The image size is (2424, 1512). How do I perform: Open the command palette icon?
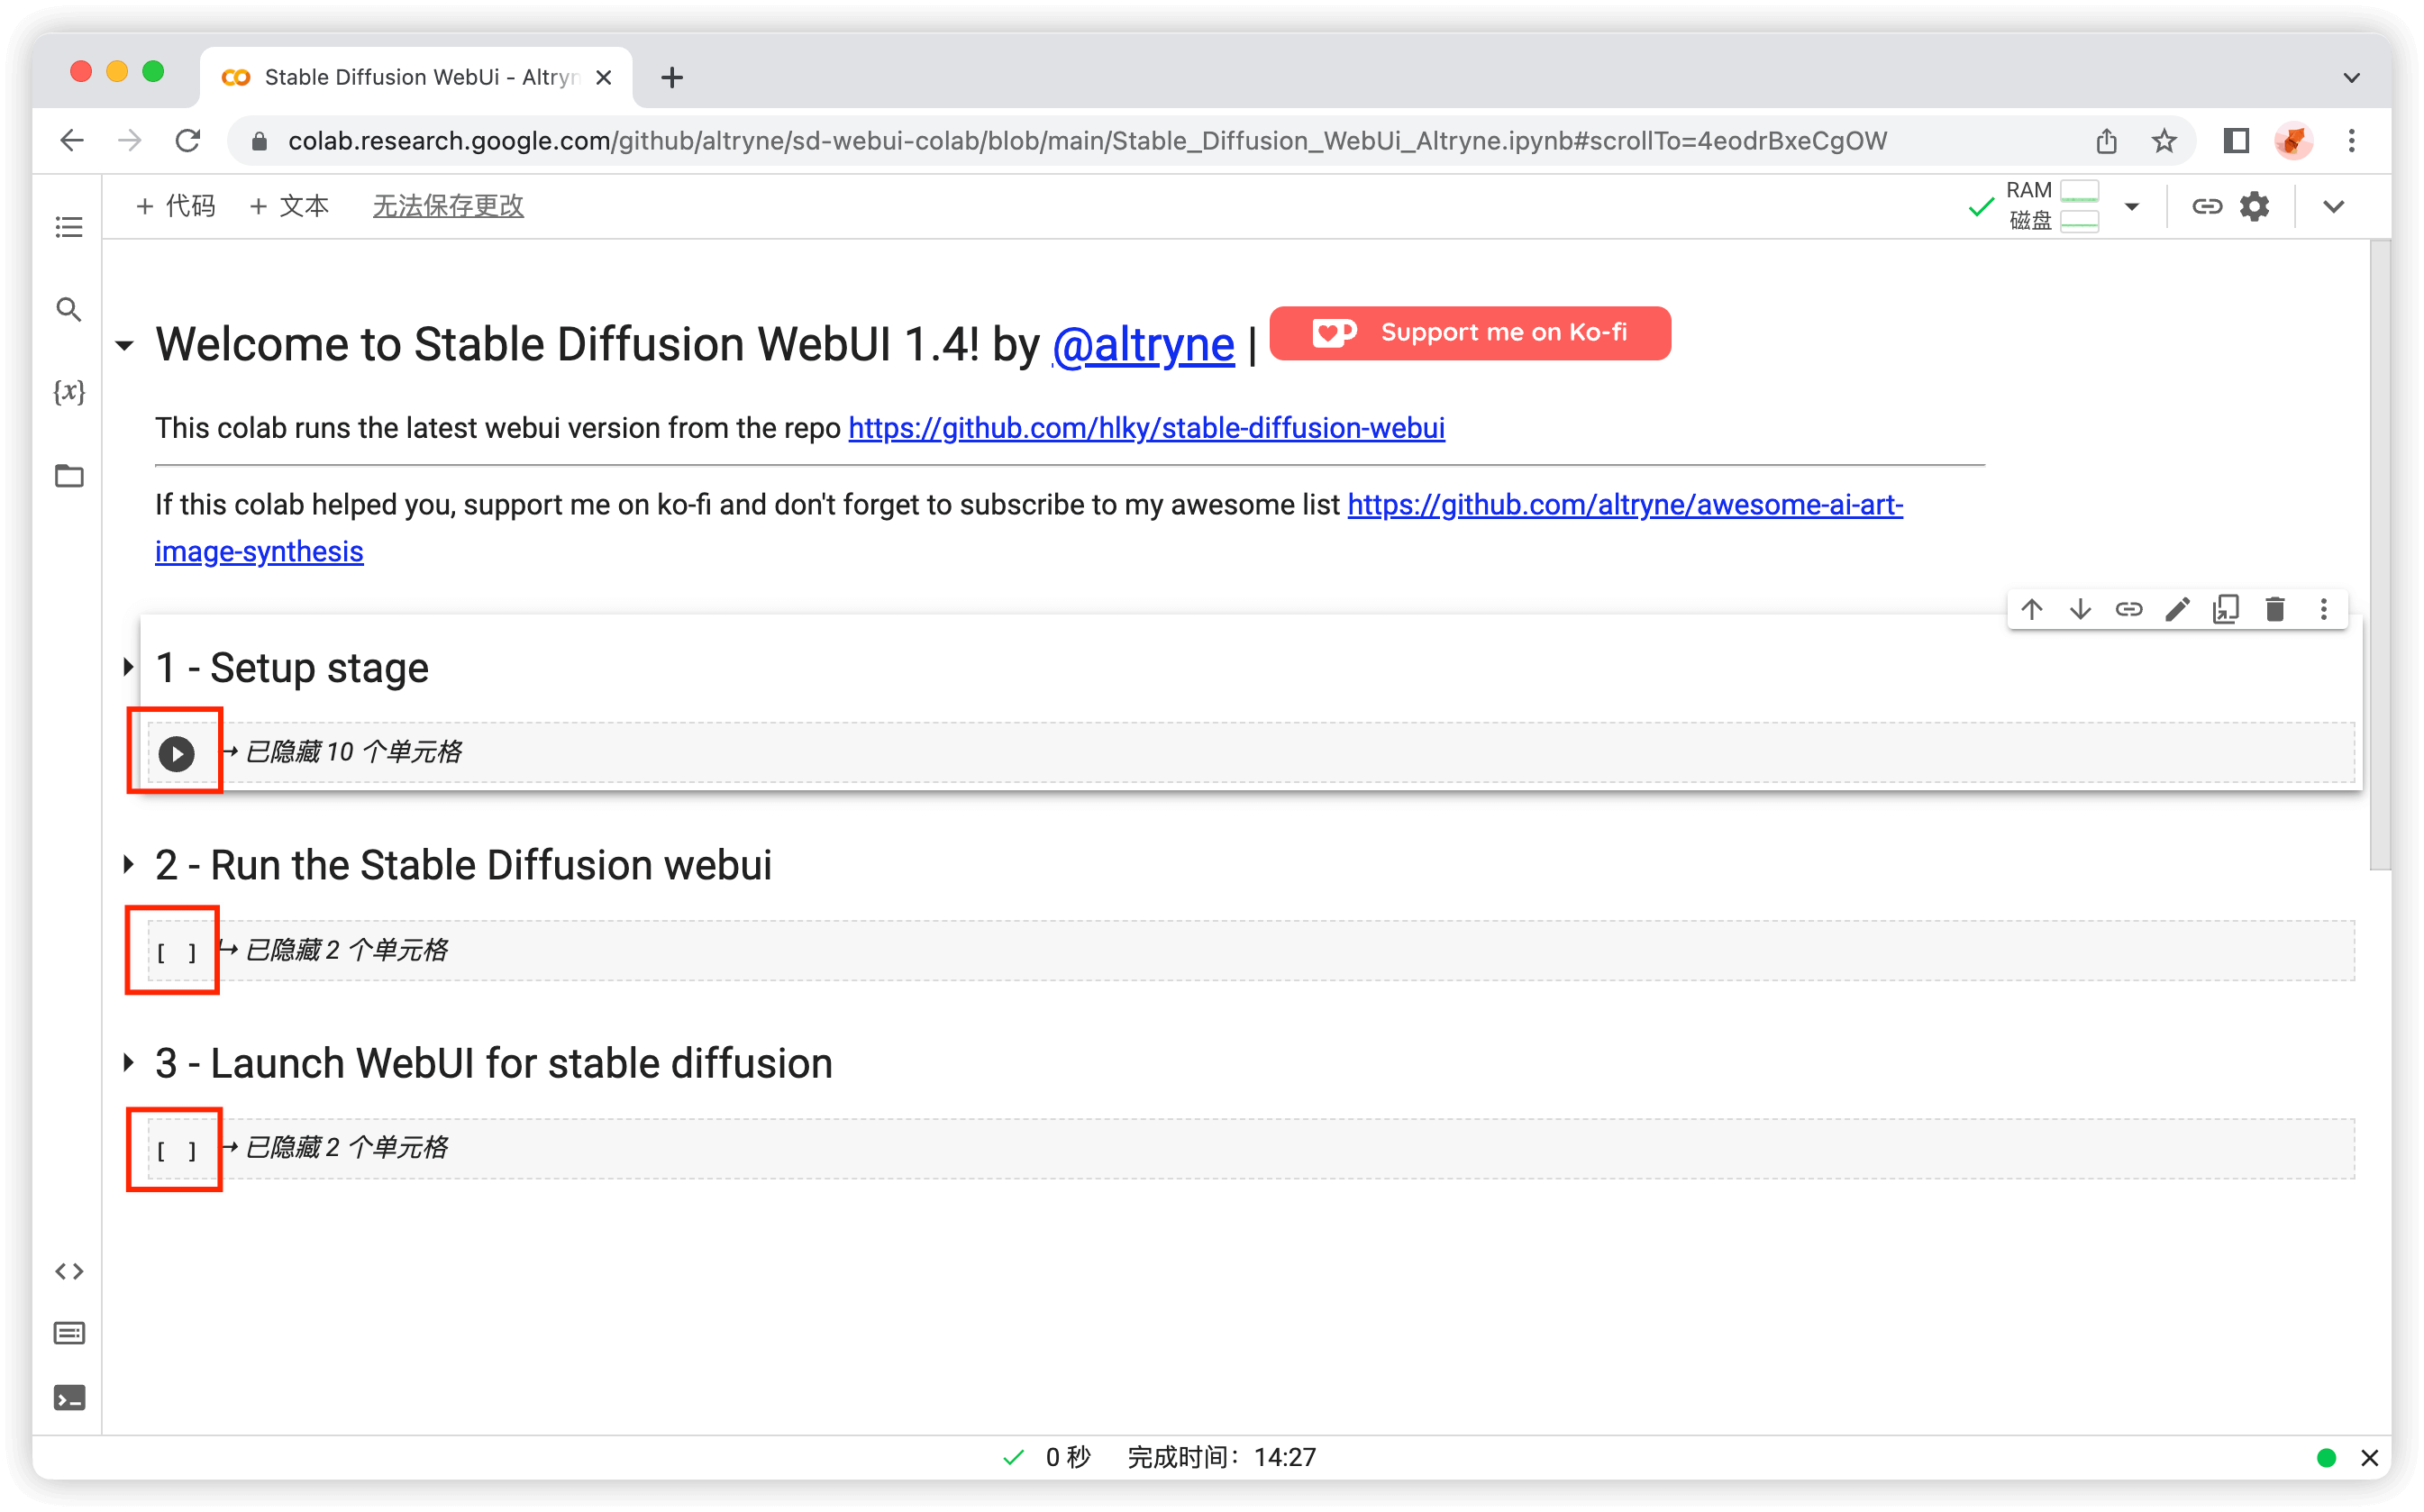(69, 1333)
